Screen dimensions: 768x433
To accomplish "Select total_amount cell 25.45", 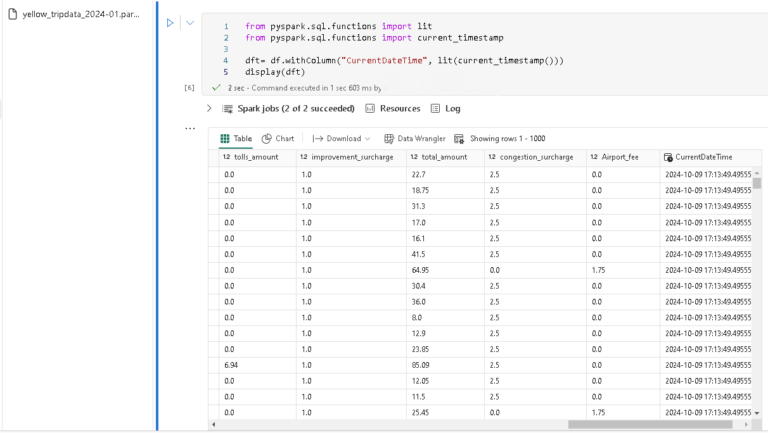I will pyautogui.click(x=445, y=412).
